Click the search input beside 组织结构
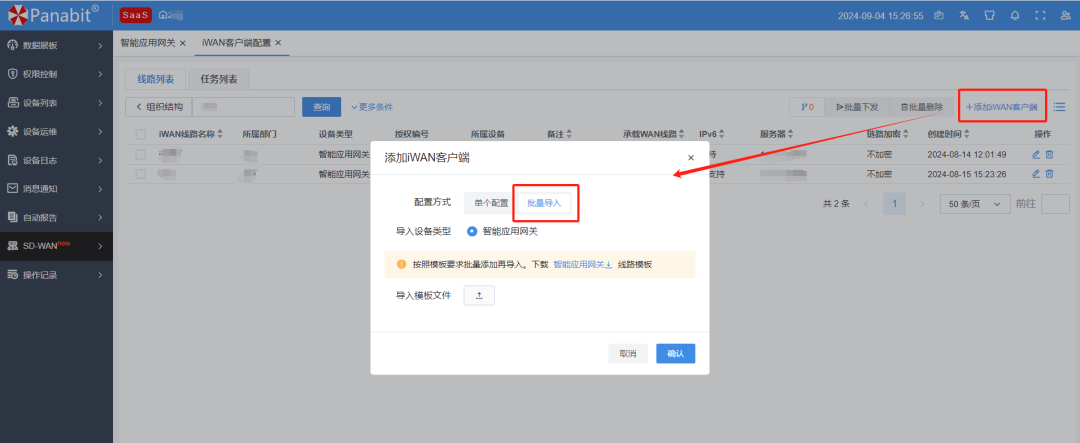This screenshot has height=443, width=1080. pyautogui.click(x=243, y=107)
